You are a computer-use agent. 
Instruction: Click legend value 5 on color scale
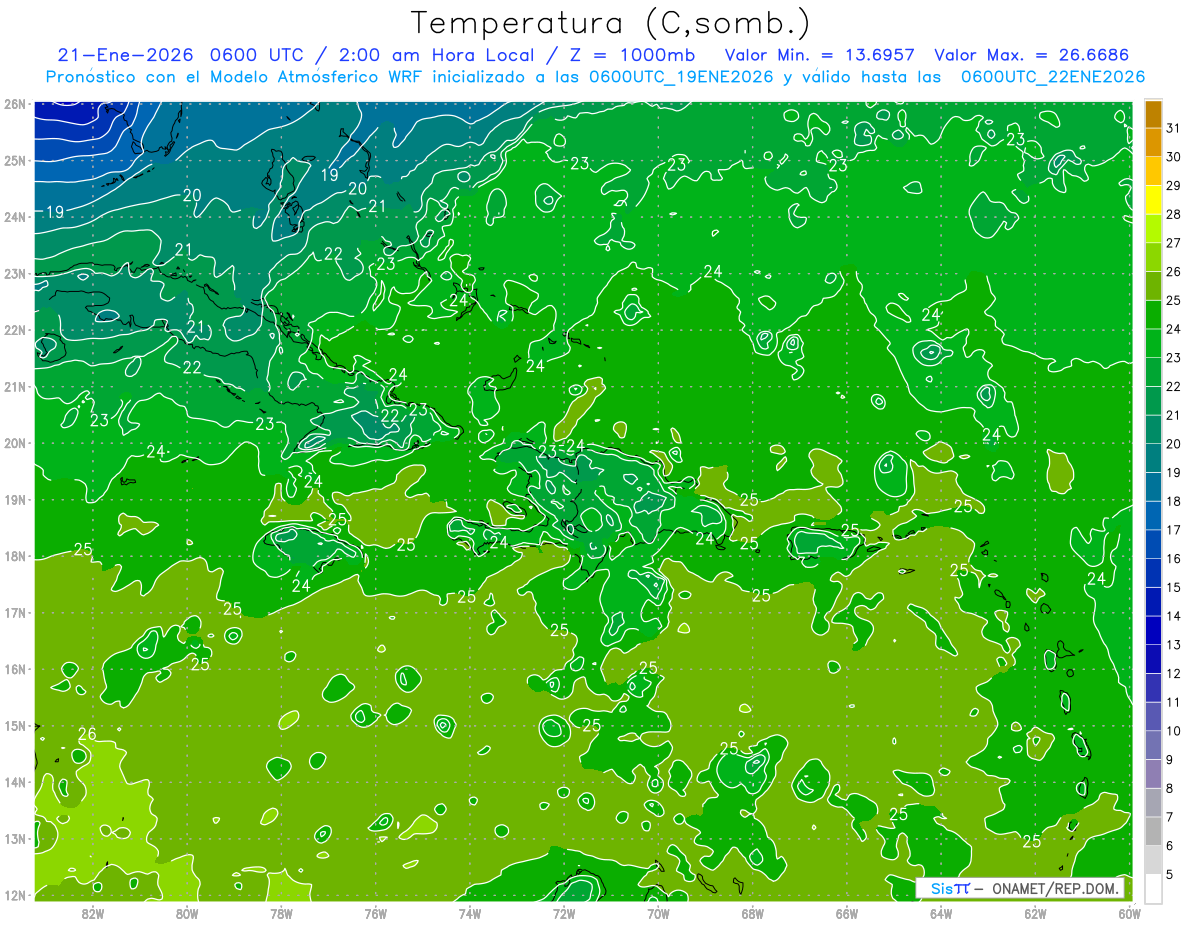[1171, 875]
